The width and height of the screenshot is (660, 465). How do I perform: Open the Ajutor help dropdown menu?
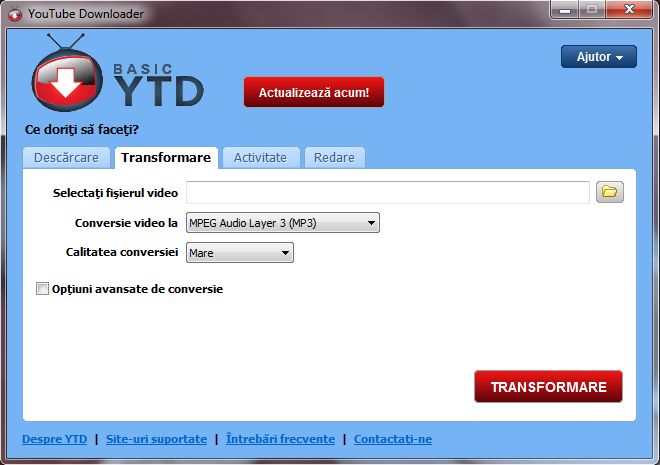point(599,57)
